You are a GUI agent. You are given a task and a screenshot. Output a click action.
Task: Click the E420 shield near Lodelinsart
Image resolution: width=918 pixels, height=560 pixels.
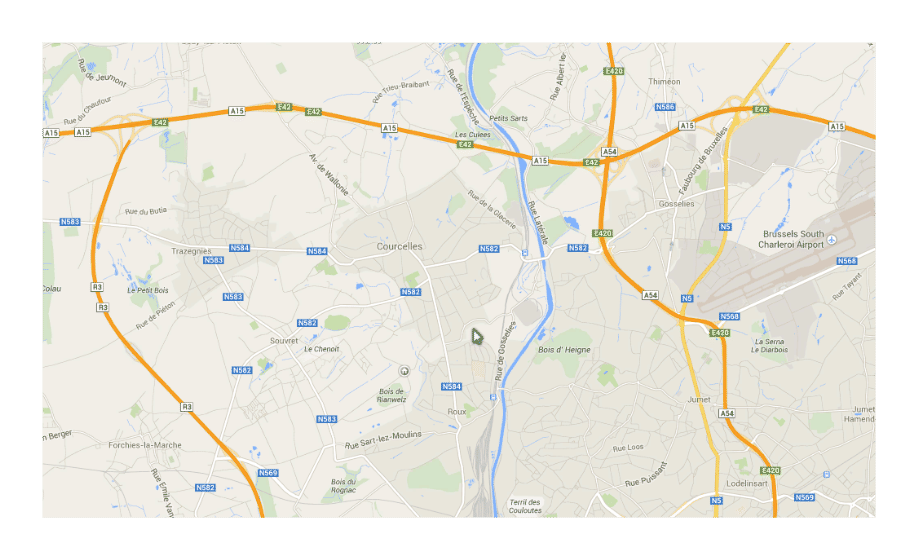[770, 470]
